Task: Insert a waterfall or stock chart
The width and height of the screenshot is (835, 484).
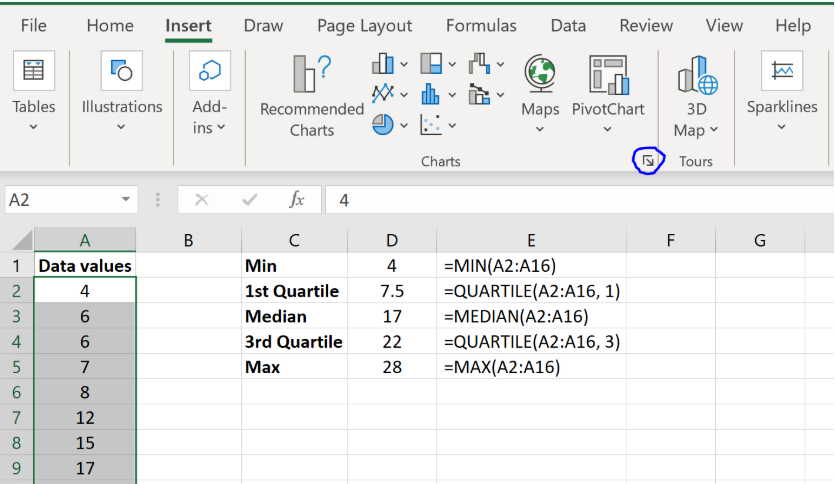Action: [x=480, y=65]
